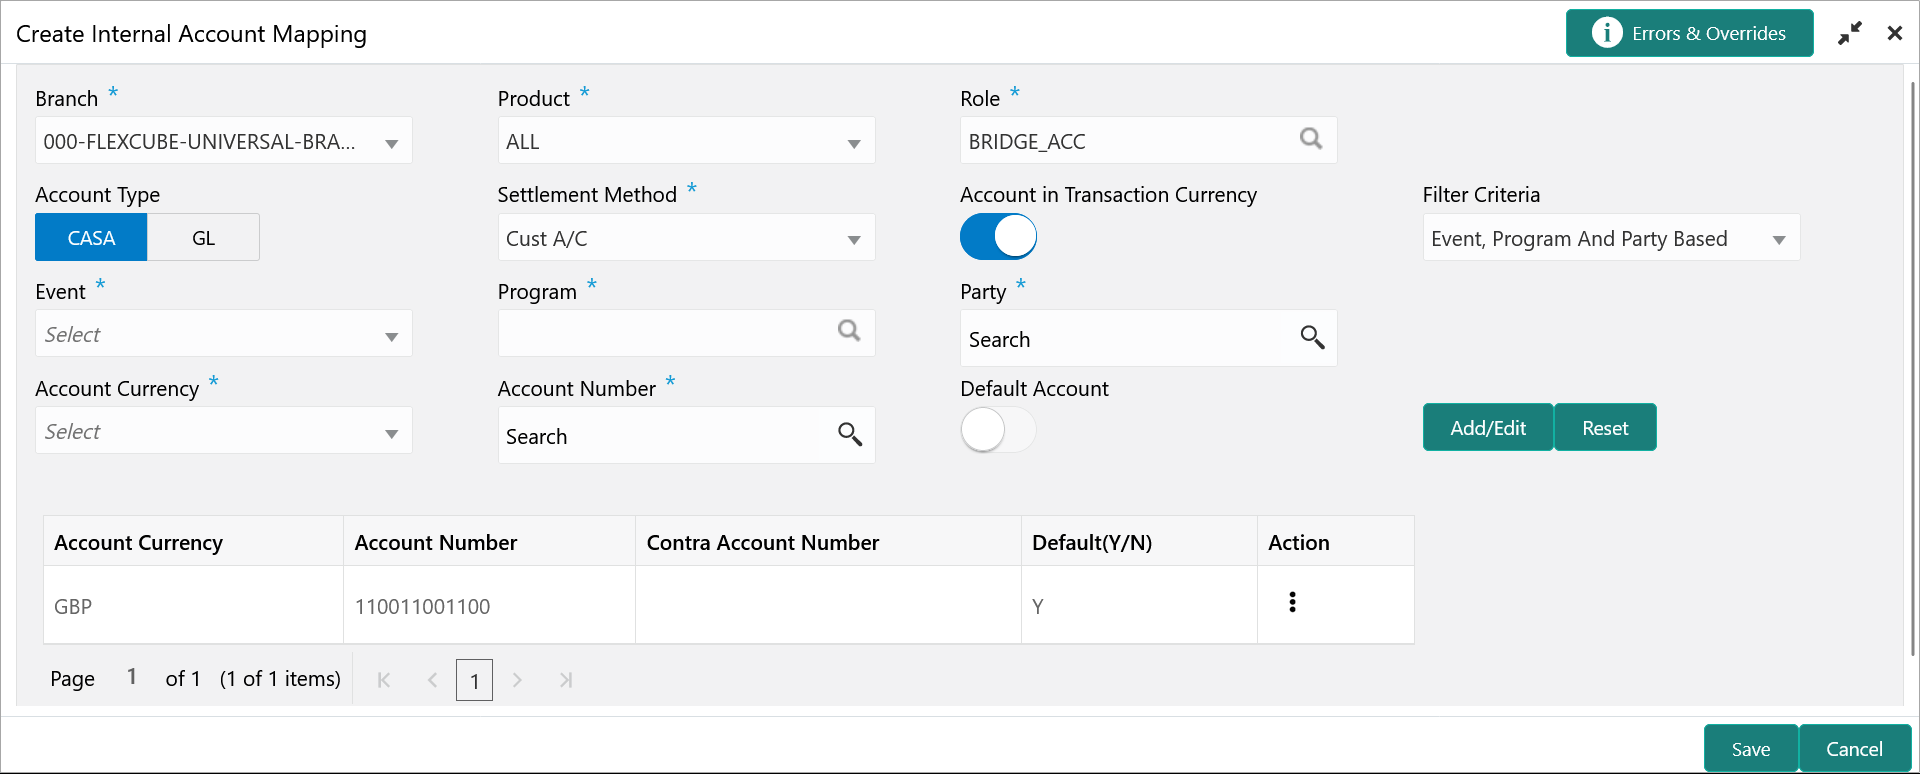This screenshot has height=774, width=1920.
Task: Select the CASA account type option
Action: tap(91, 238)
